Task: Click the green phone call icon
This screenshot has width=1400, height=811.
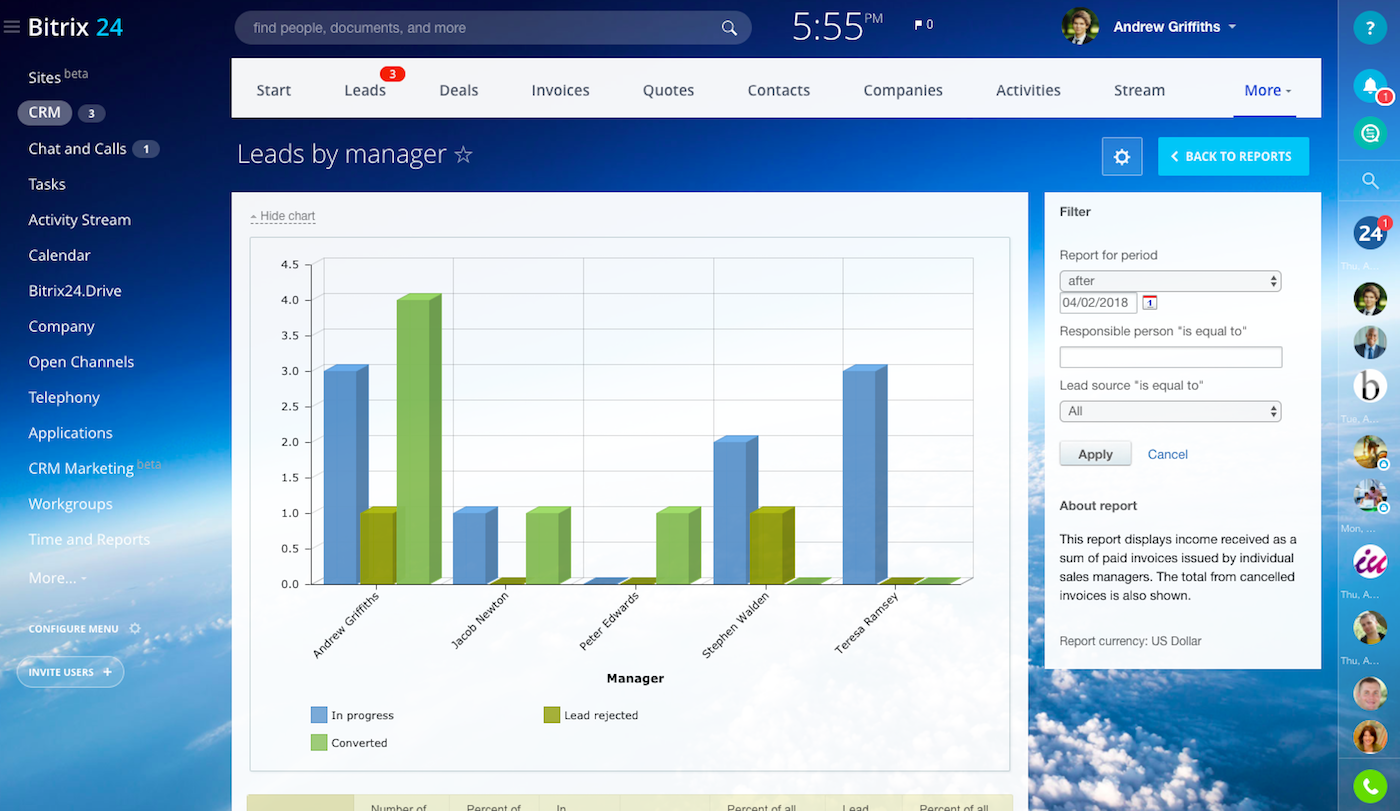Action: tap(1370, 785)
